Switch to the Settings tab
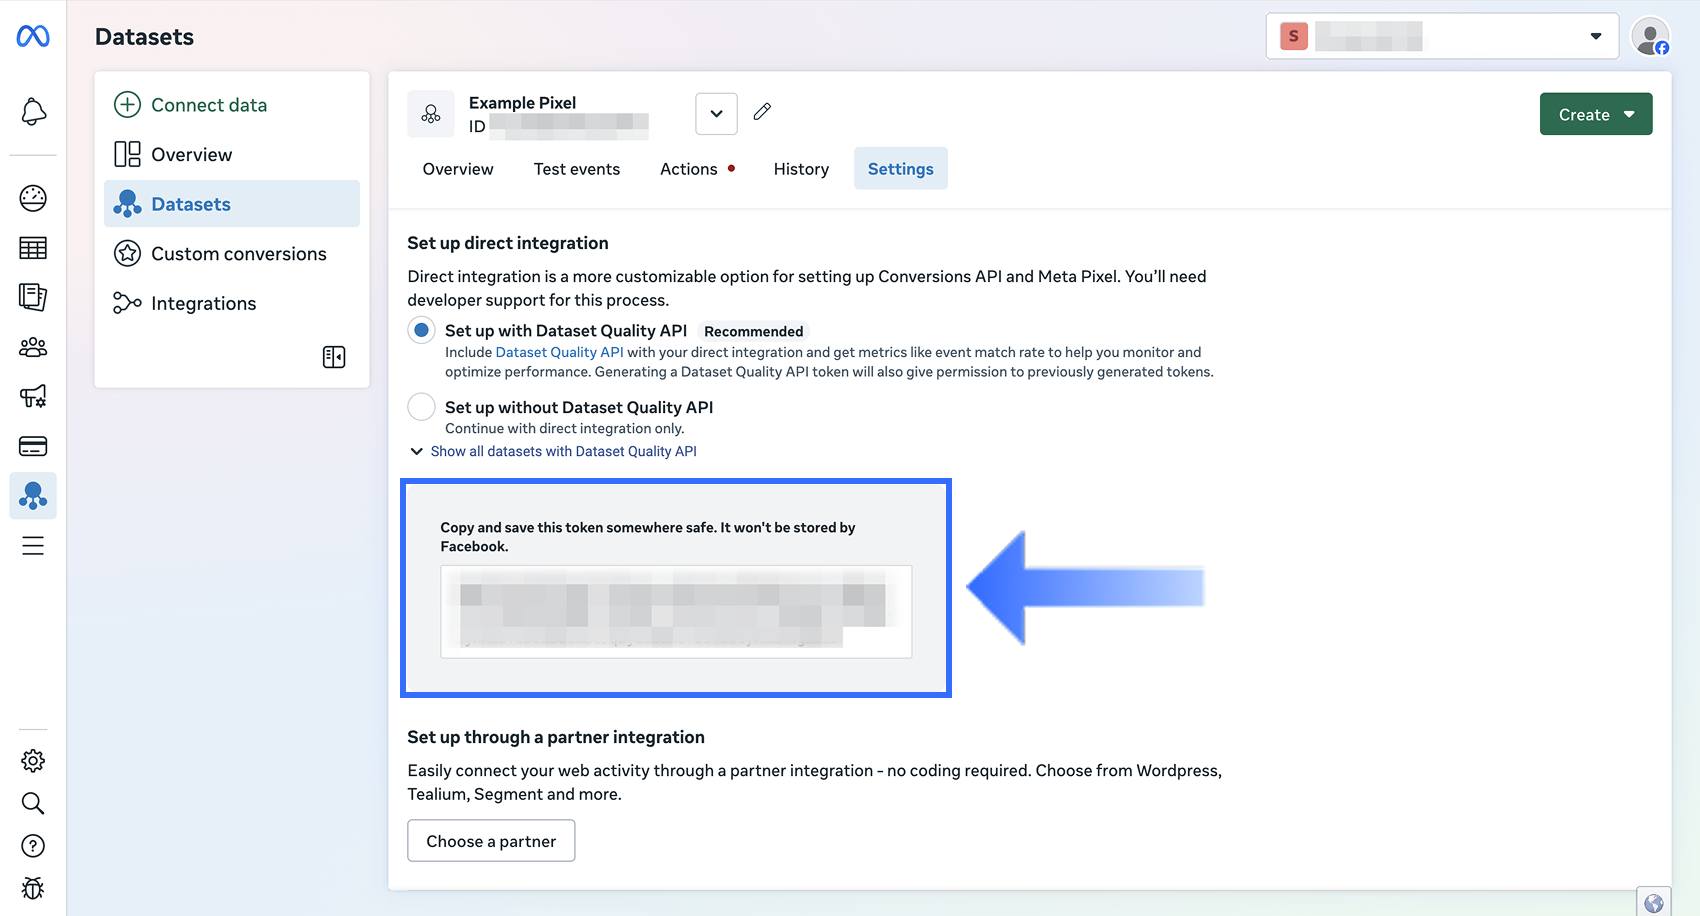Image resolution: width=1700 pixels, height=916 pixels. 901,169
